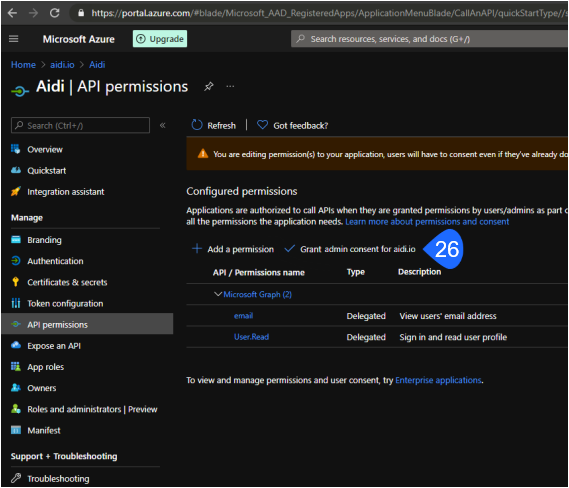This screenshot has height=488, width=569.
Task: Navigate to Home breadcrumb
Action: pyautogui.click(x=23, y=65)
